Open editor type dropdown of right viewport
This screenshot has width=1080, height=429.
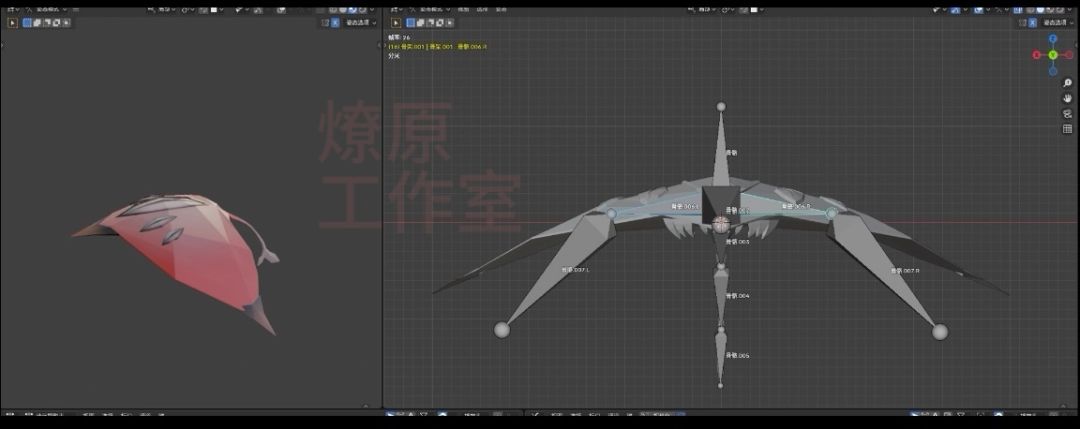point(395,10)
